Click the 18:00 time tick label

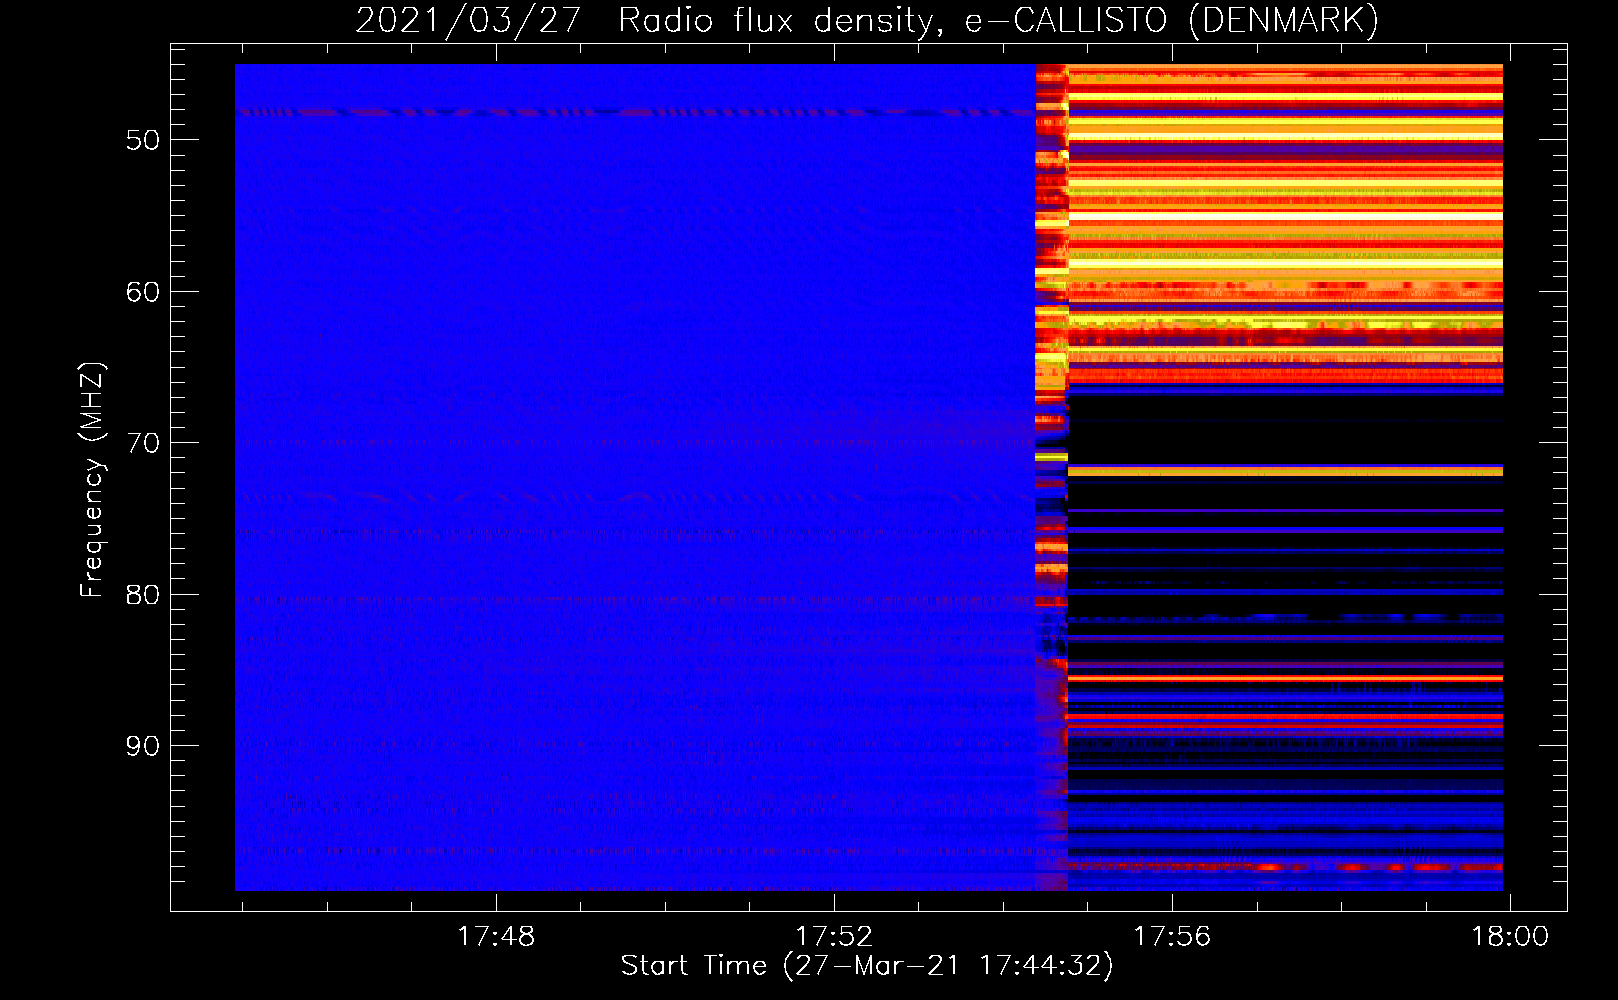(x=1509, y=936)
